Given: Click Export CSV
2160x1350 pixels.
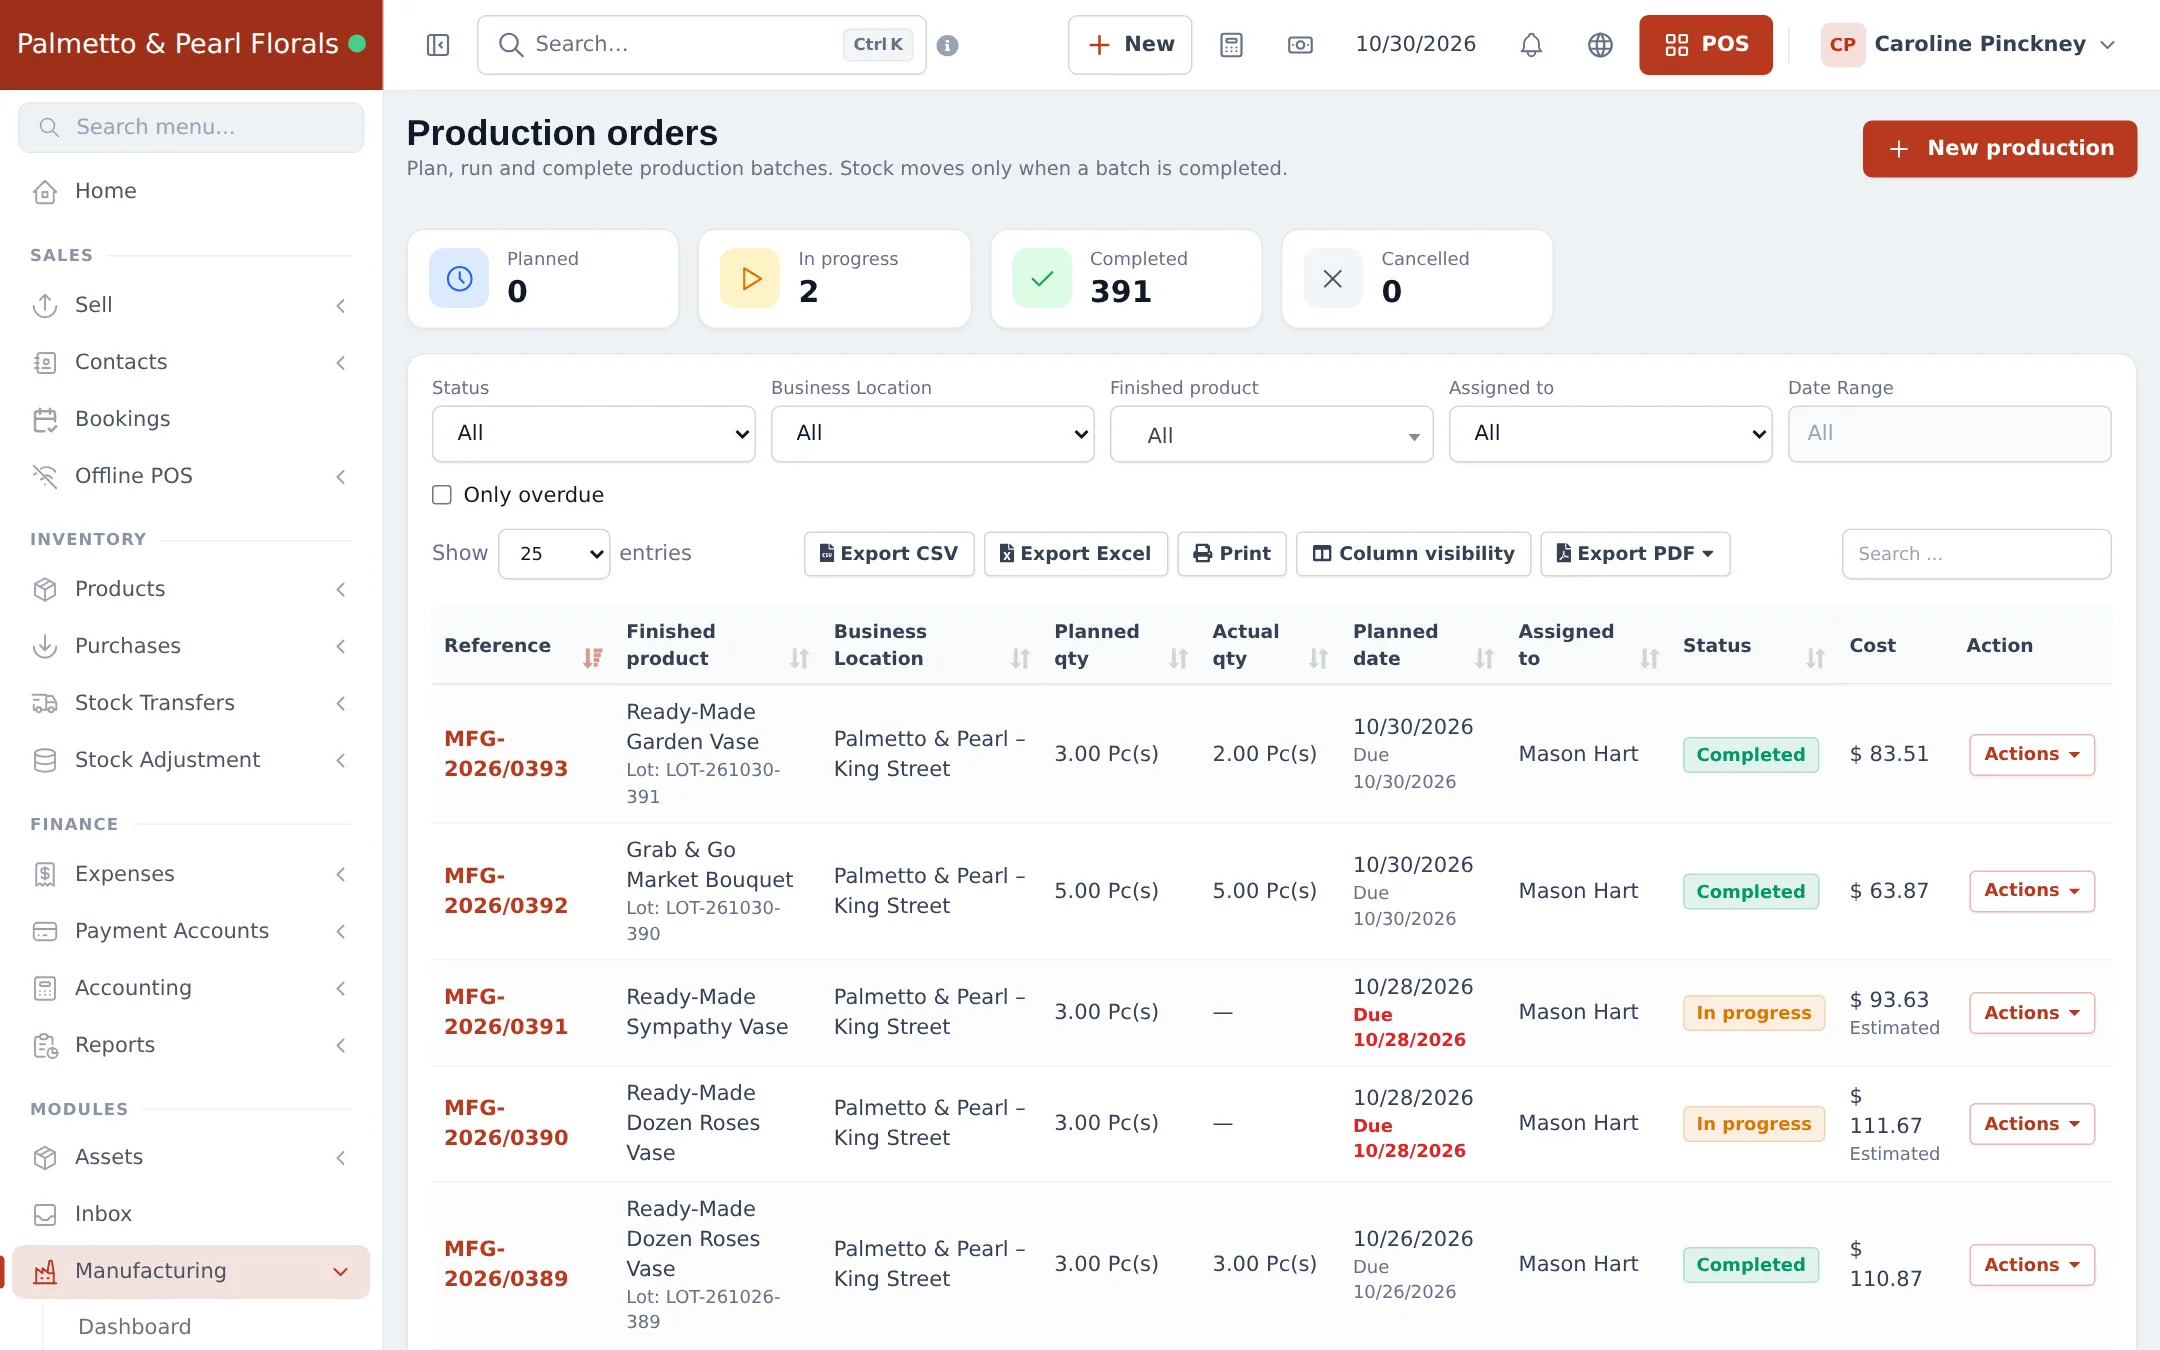Looking at the screenshot, I should pyautogui.click(x=889, y=553).
